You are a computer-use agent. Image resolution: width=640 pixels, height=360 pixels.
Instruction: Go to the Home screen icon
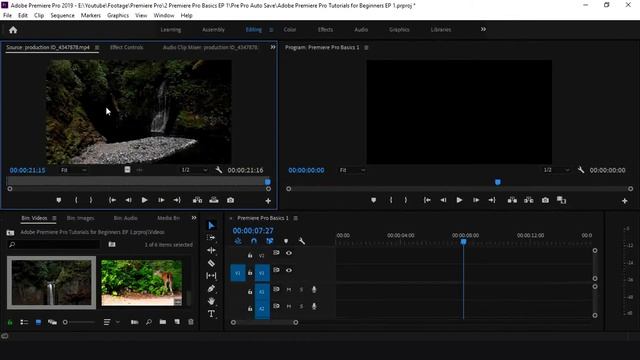13,30
